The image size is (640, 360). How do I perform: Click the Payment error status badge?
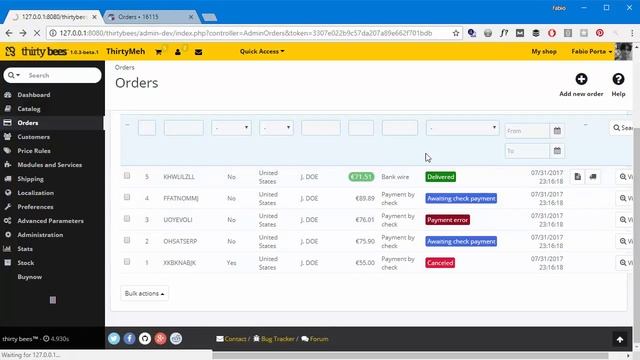coord(447,220)
